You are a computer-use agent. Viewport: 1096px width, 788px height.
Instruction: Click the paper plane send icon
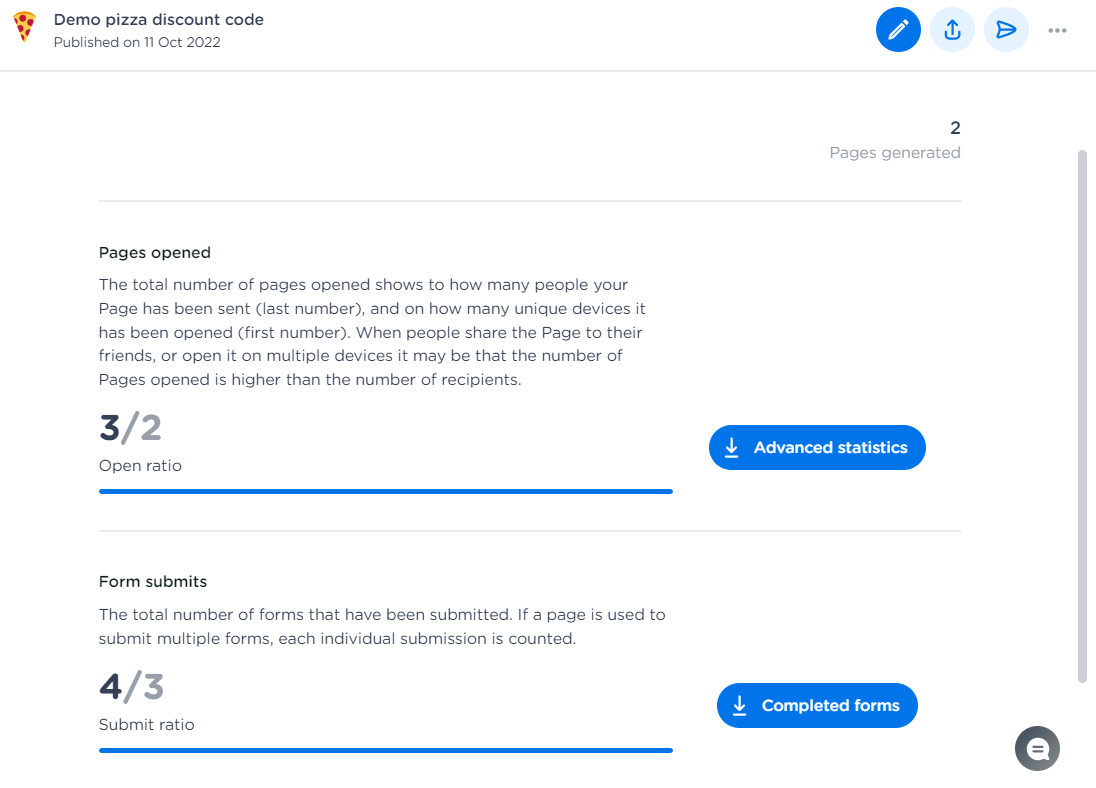point(1006,30)
